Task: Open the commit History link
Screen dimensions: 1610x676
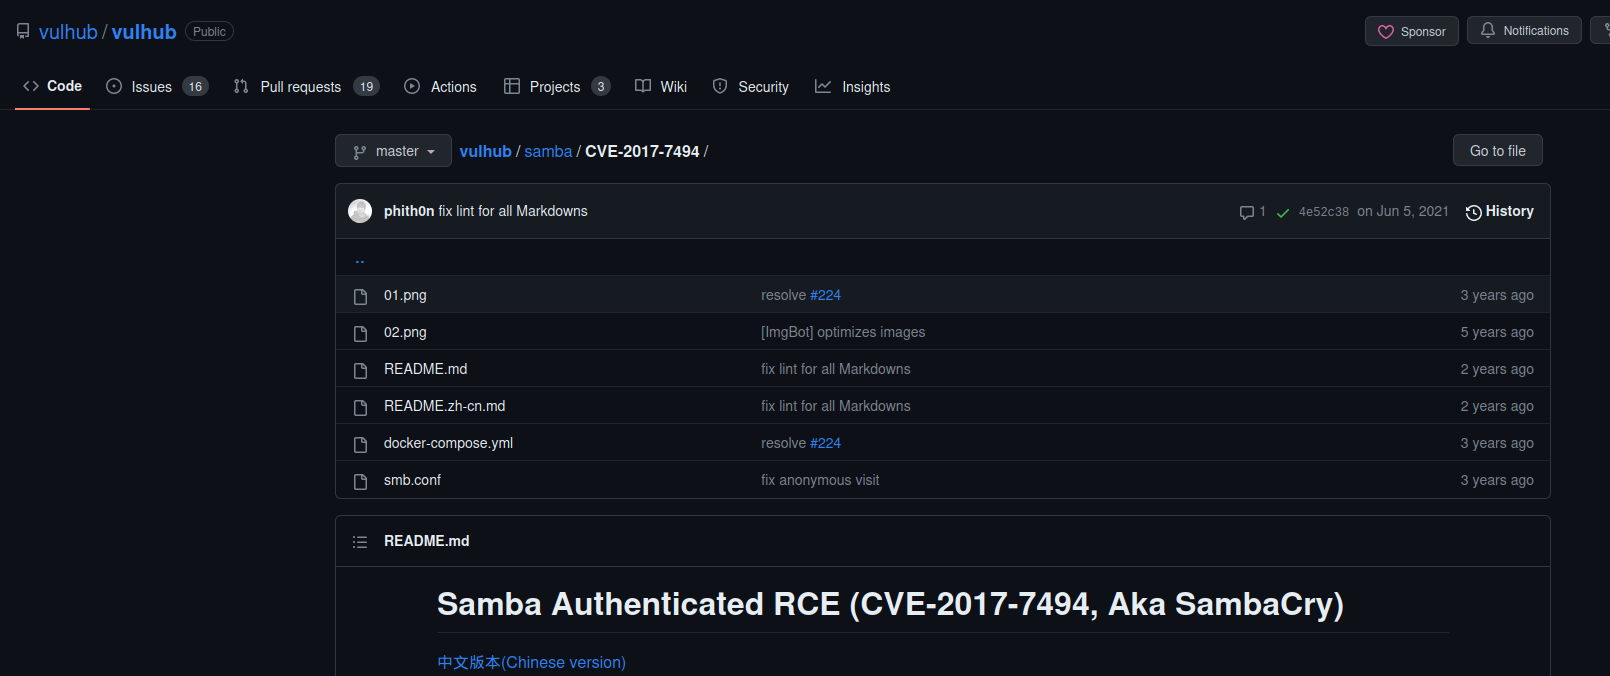Action: click(x=1499, y=211)
